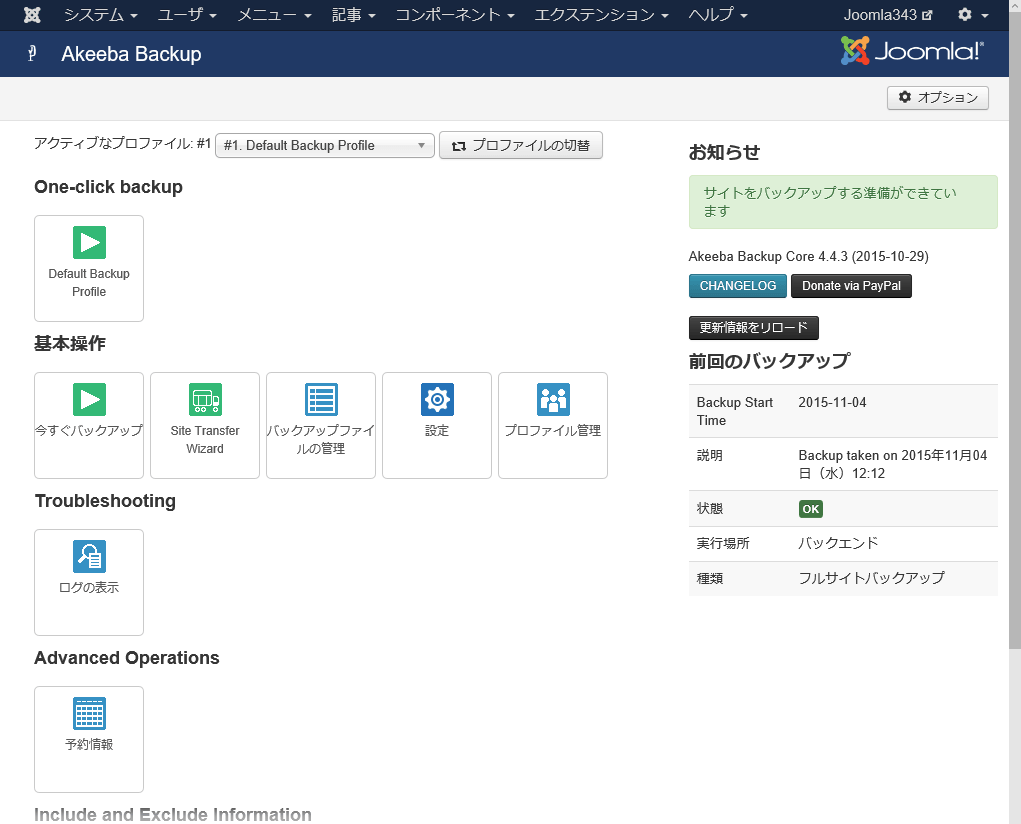Click the Akeeba Backup Core 4.4.3 version text
Viewport: 1021px width, 824px height.
[x=809, y=257]
